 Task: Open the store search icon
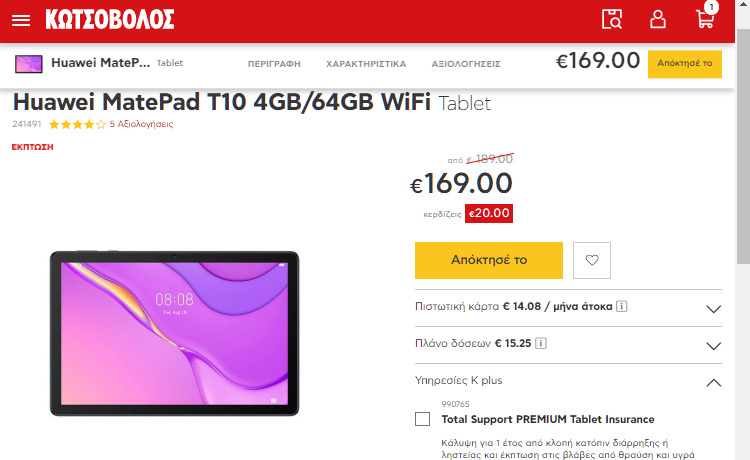612,20
